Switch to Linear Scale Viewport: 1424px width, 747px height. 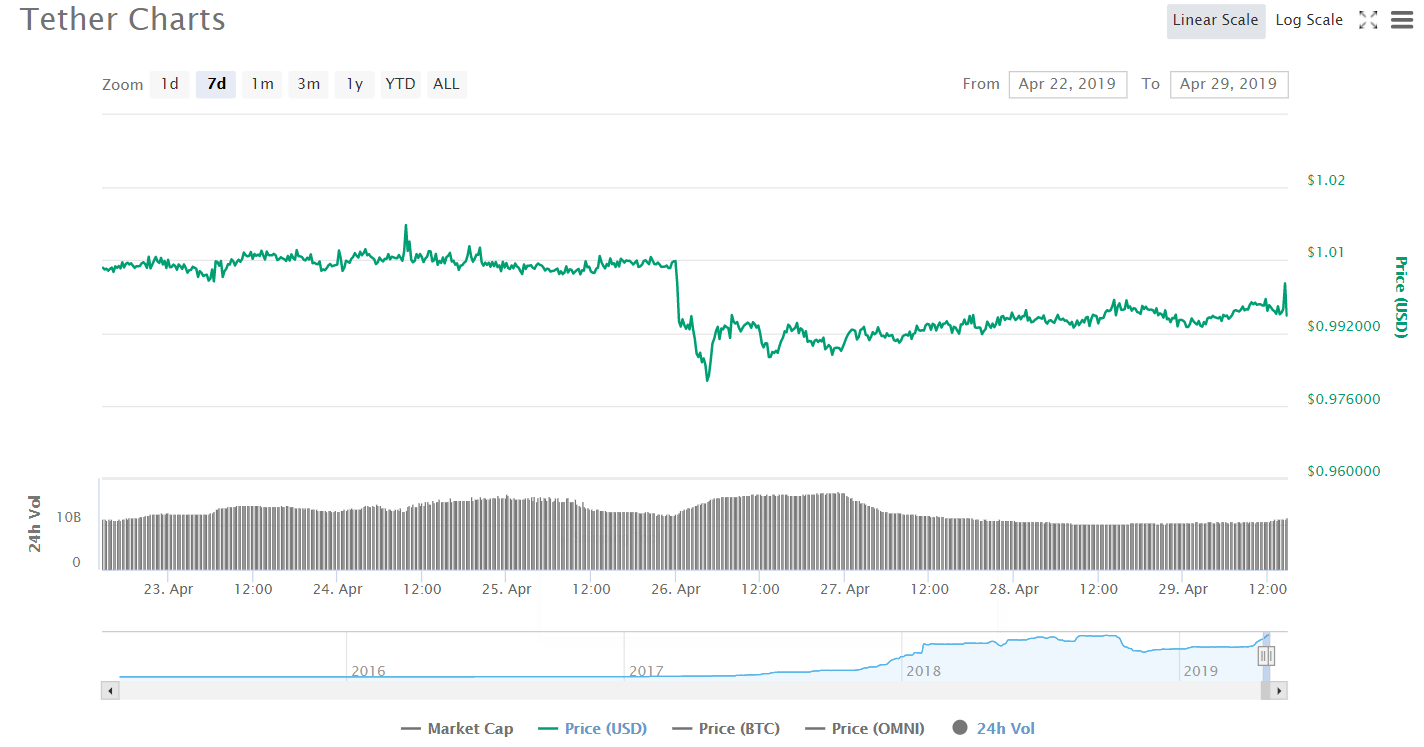[1216, 20]
